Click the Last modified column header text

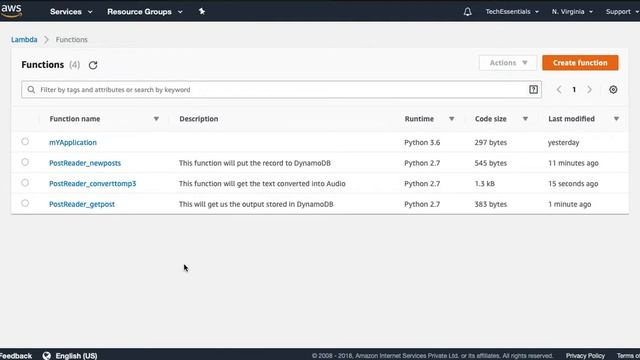[571, 119]
